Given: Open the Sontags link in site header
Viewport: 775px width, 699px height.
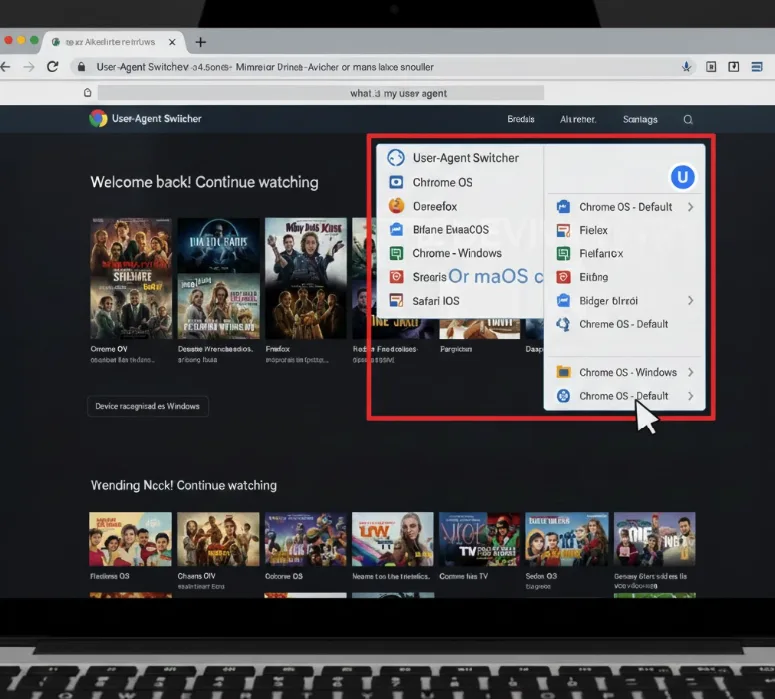Looking at the screenshot, I should [x=640, y=120].
